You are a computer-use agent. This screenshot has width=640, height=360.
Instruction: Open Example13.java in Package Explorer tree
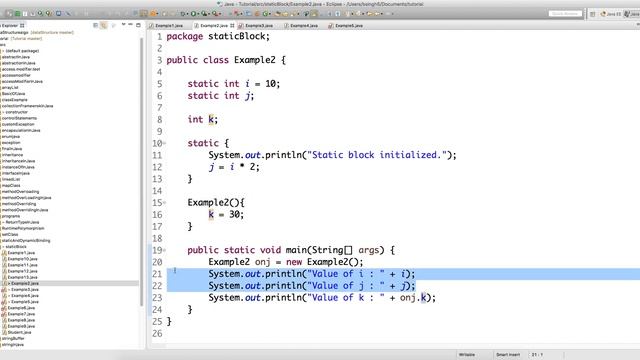(22, 277)
